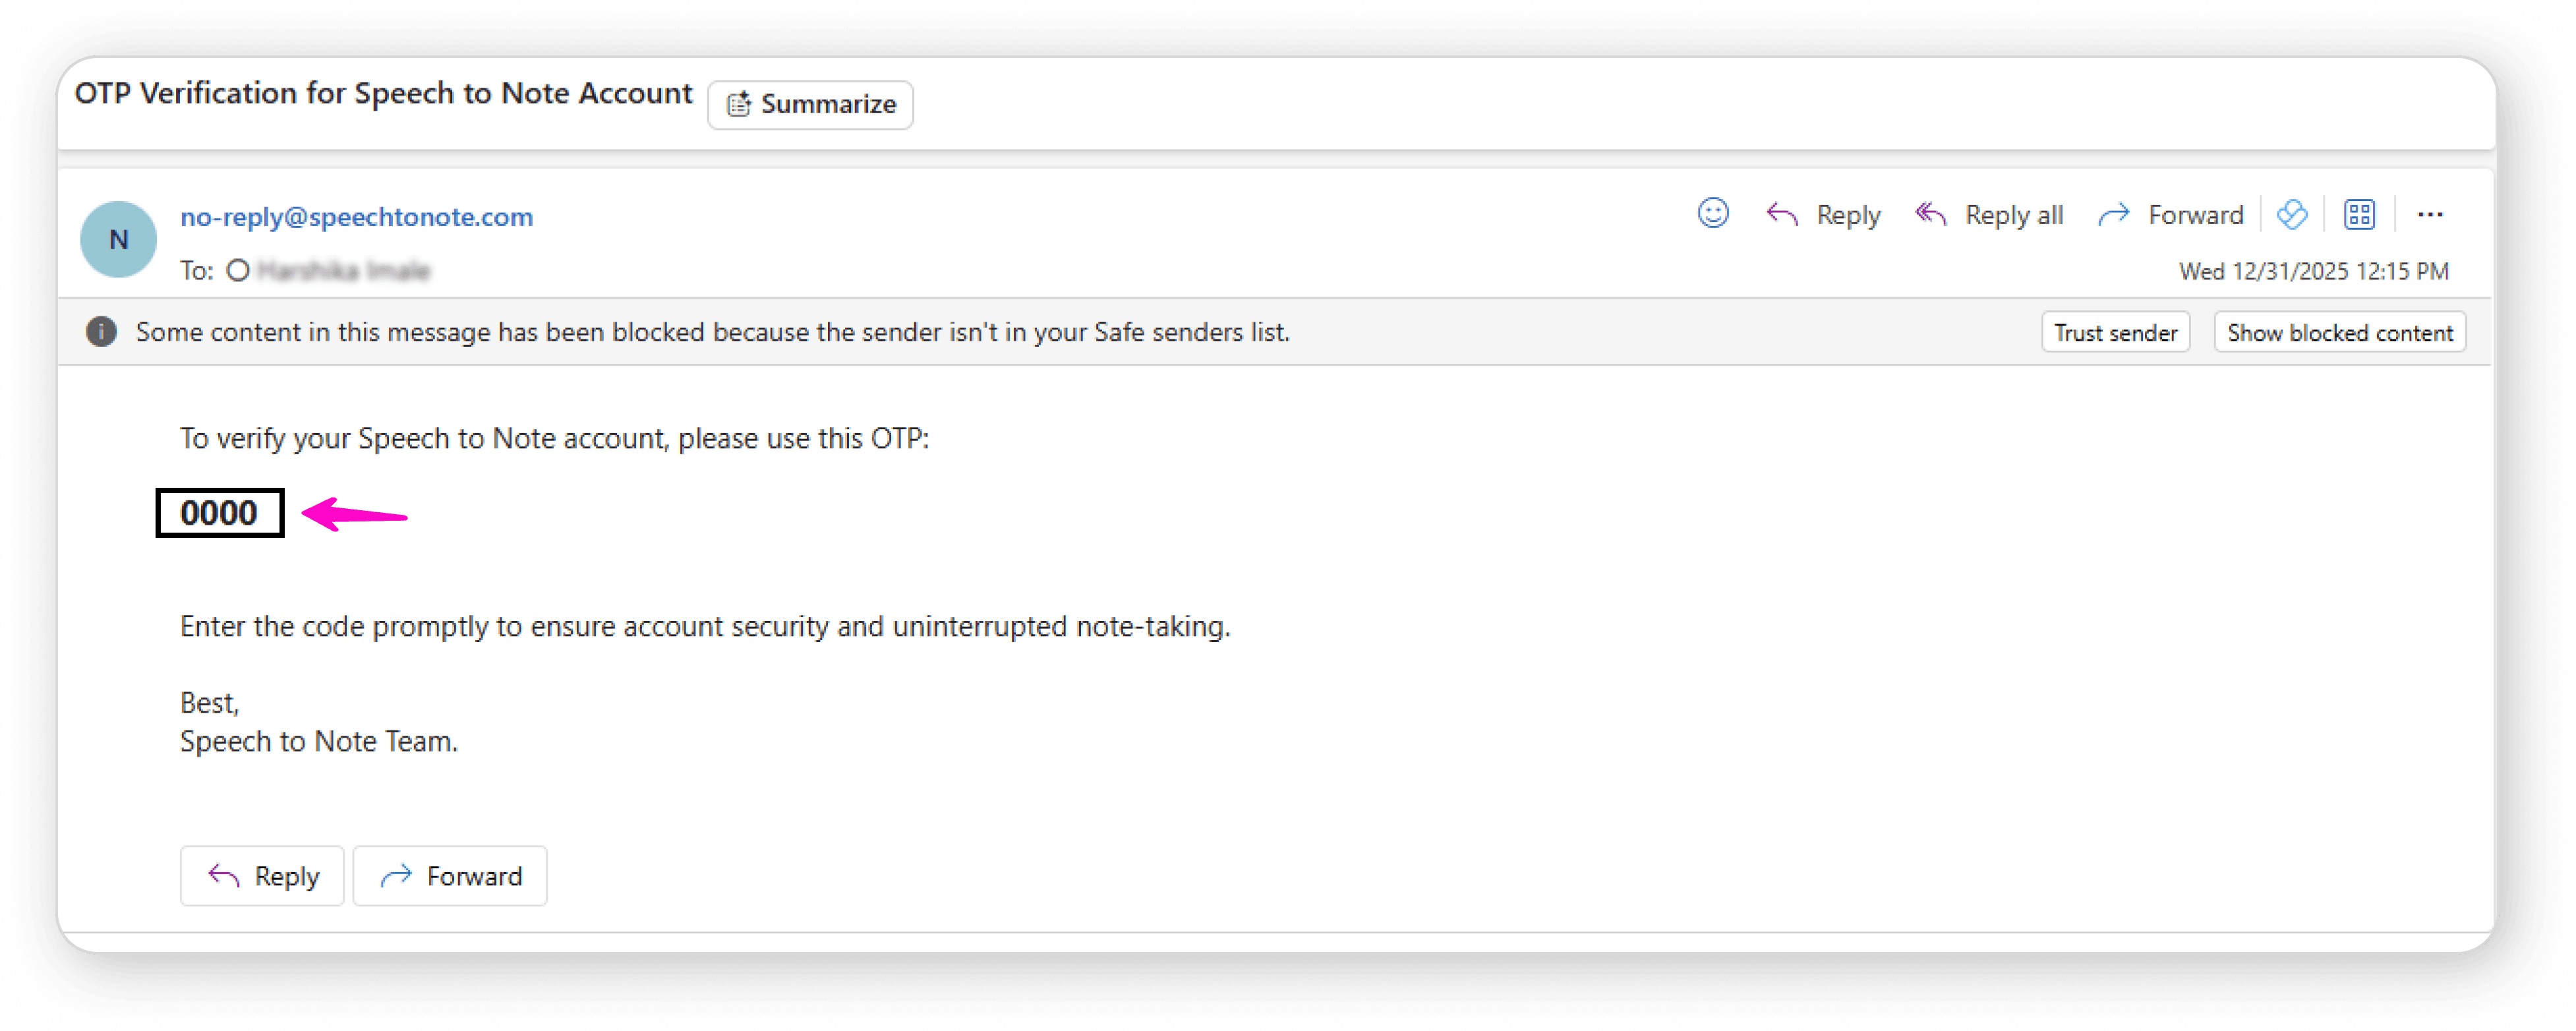
Task: Click Forward in the message header toolbar
Action: (x=2170, y=215)
